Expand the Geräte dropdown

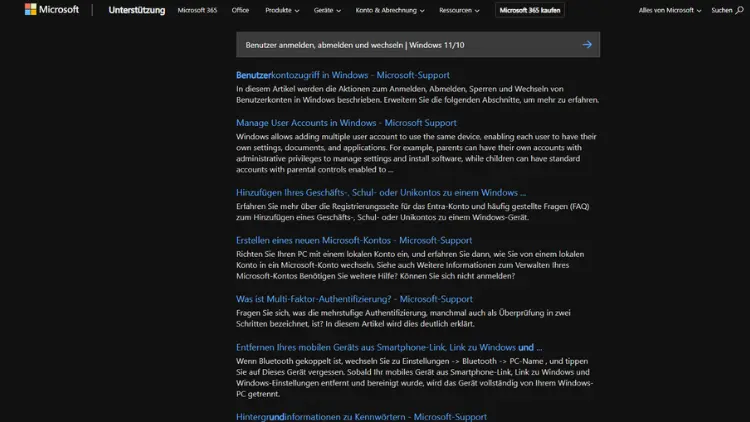[x=327, y=10]
